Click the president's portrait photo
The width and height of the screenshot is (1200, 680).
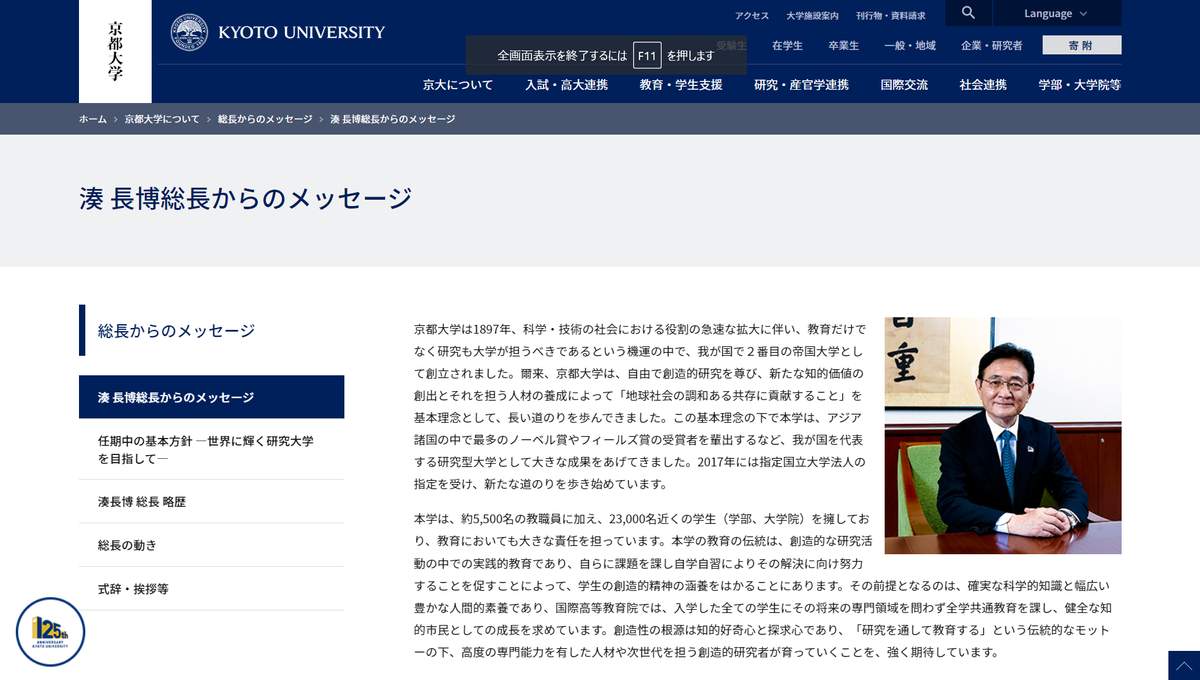tap(1002, 436)
